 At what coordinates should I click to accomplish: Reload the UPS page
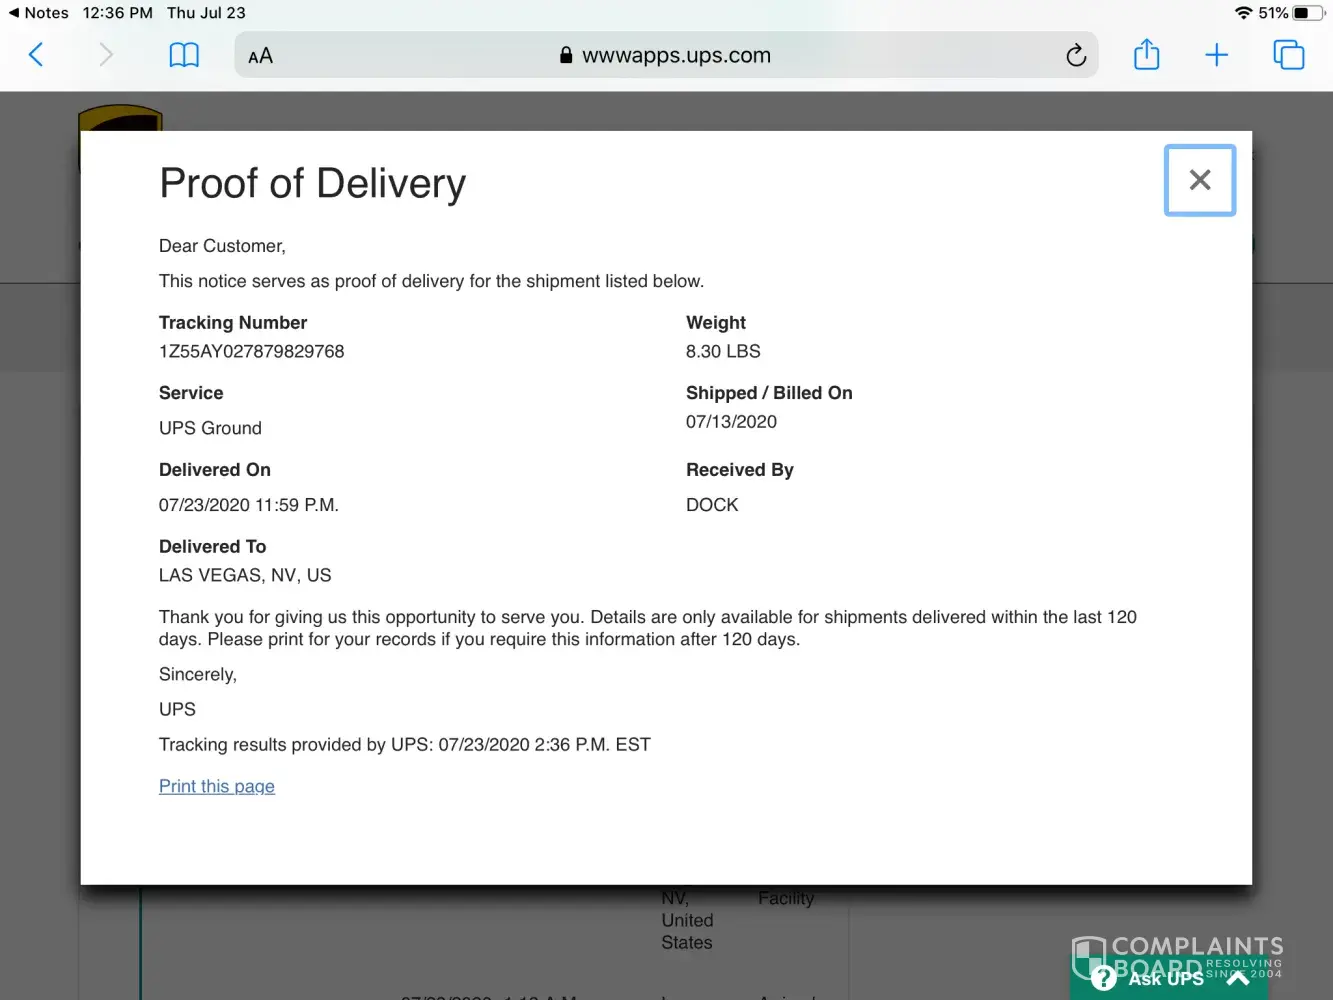pyautogui.click(x=1075, y=56)
